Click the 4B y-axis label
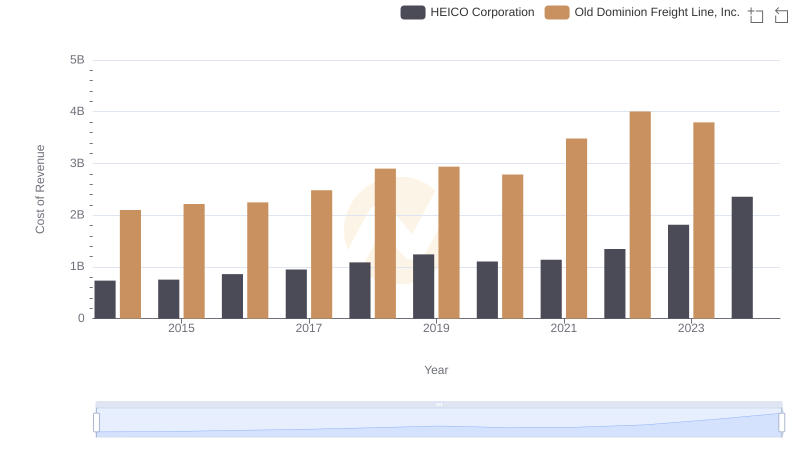The image size is (800, 461). coord(77,111)
